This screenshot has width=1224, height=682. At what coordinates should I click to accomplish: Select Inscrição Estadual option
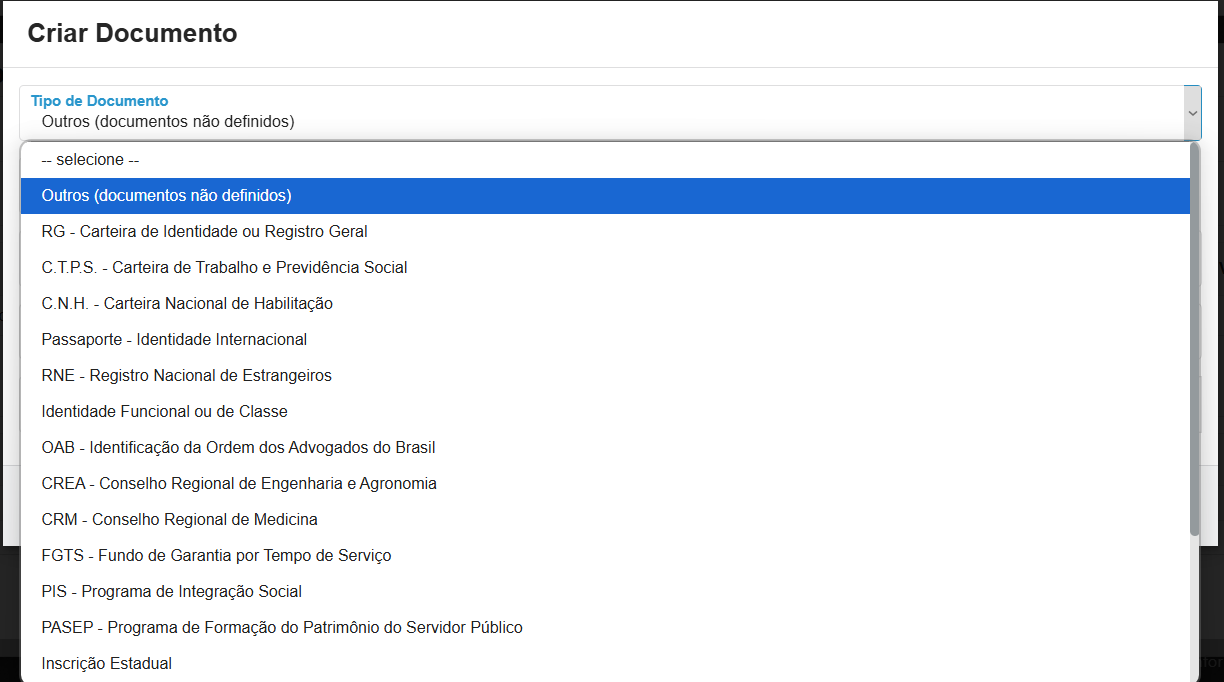tap(106, 664)
